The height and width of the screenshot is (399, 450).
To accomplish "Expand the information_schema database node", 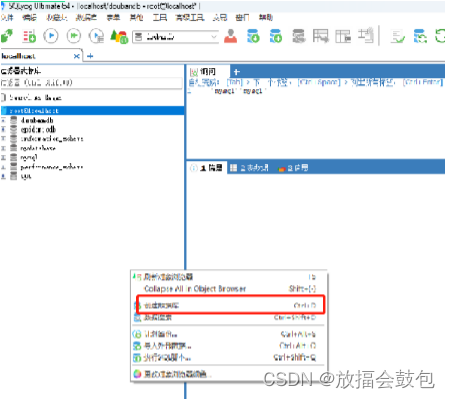I will point(3,139).
